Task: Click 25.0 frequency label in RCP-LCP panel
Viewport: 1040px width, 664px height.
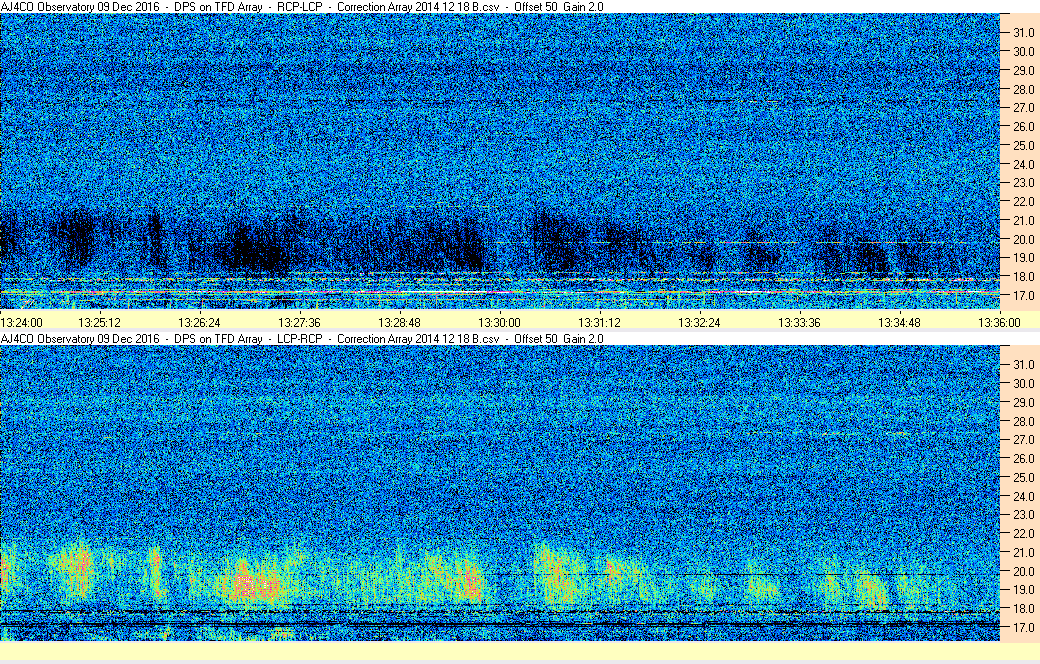Action: [1023, 145]
